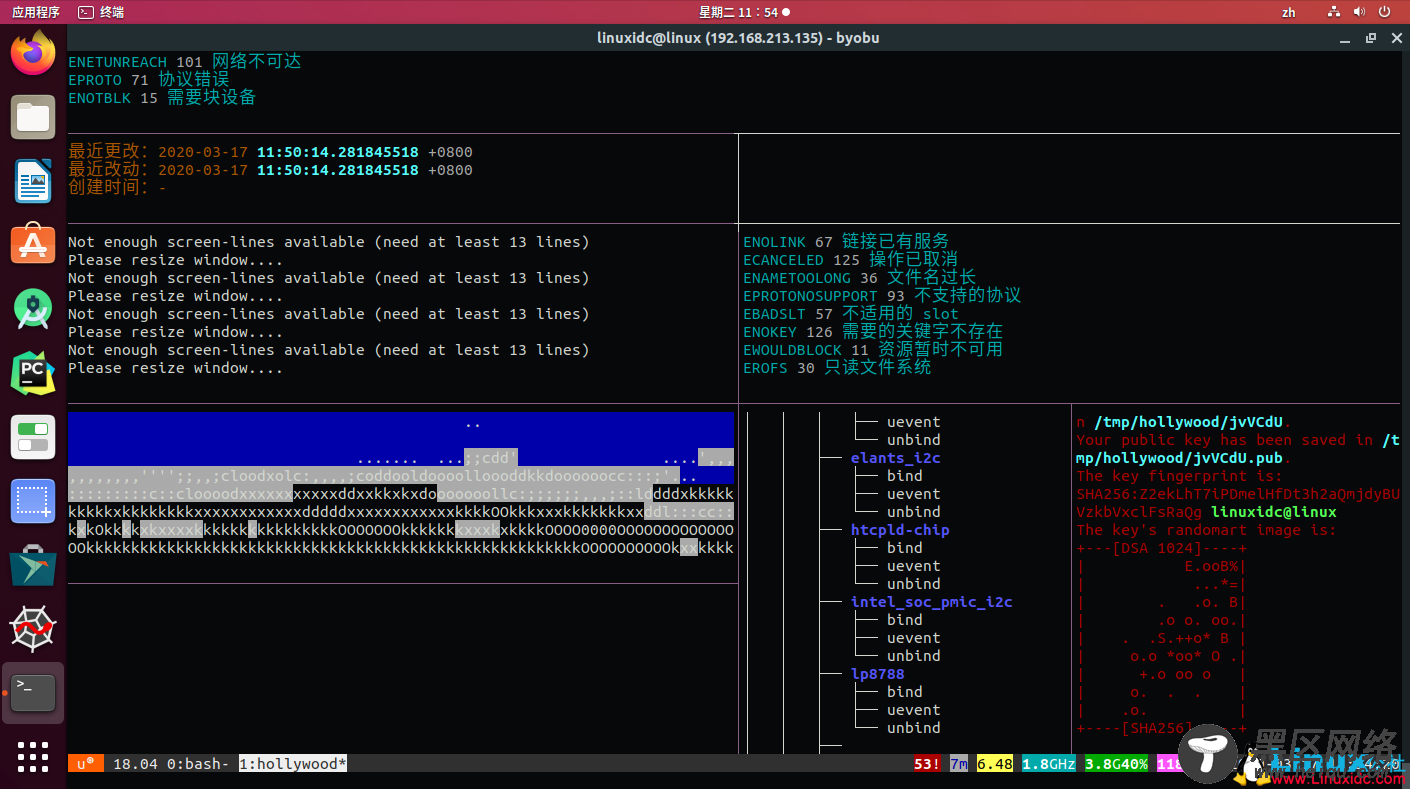The image size is (1410, 789).
Task: Click uevent under lp8788
Action: pyautogui.click(x=913, y=710)
